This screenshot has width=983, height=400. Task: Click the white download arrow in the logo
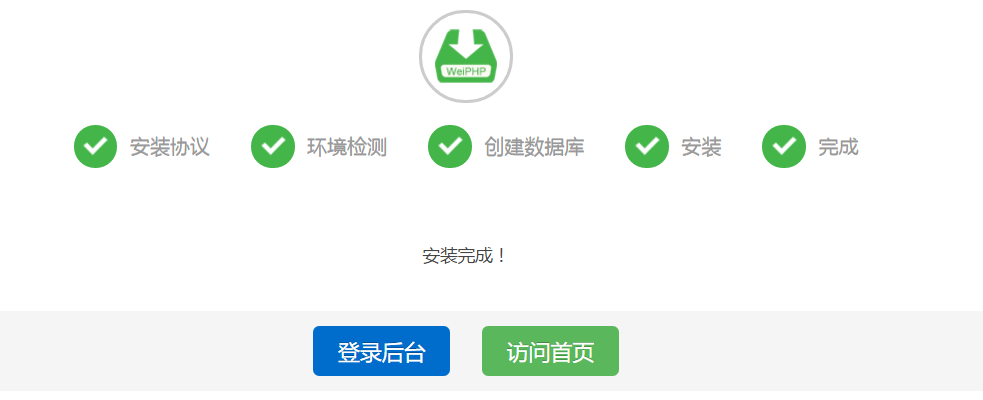pyautogui.click(x=466, y=45)
